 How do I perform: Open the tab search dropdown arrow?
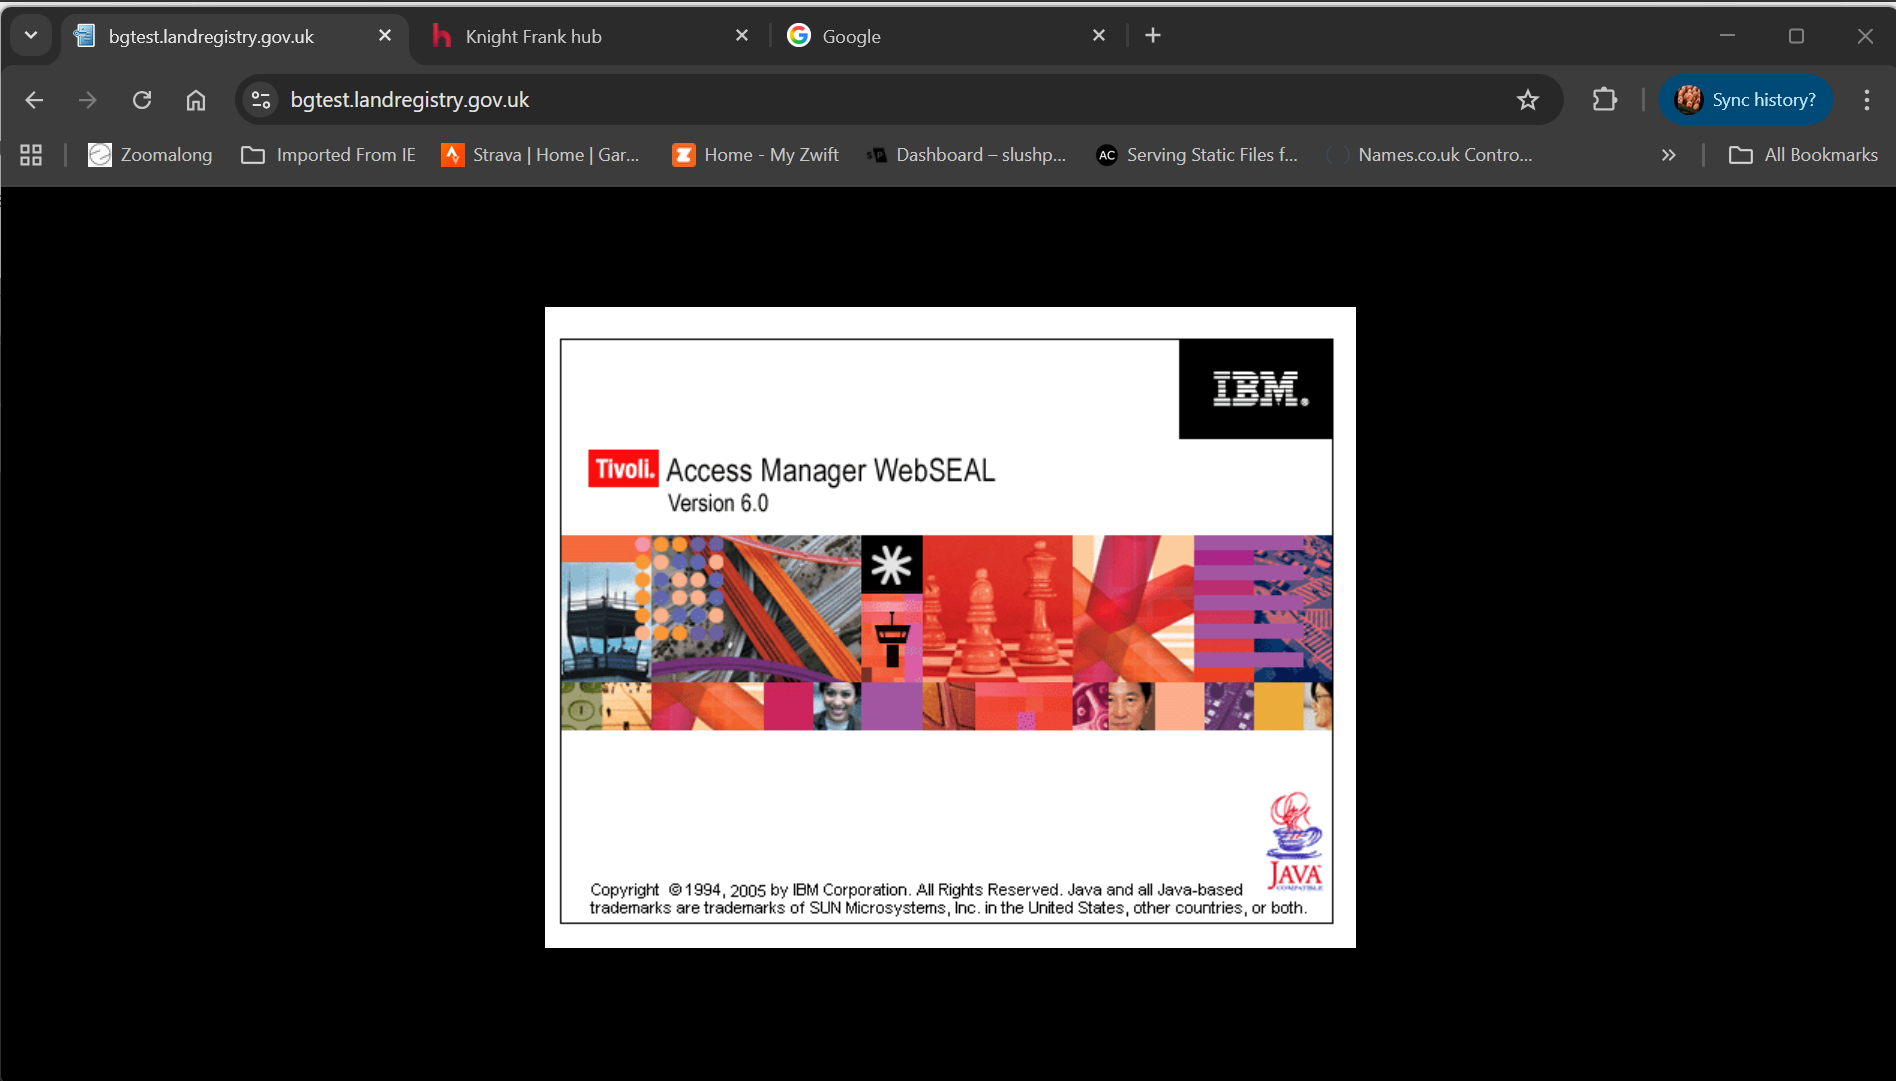pyautogui.click(x=31, y=35)
